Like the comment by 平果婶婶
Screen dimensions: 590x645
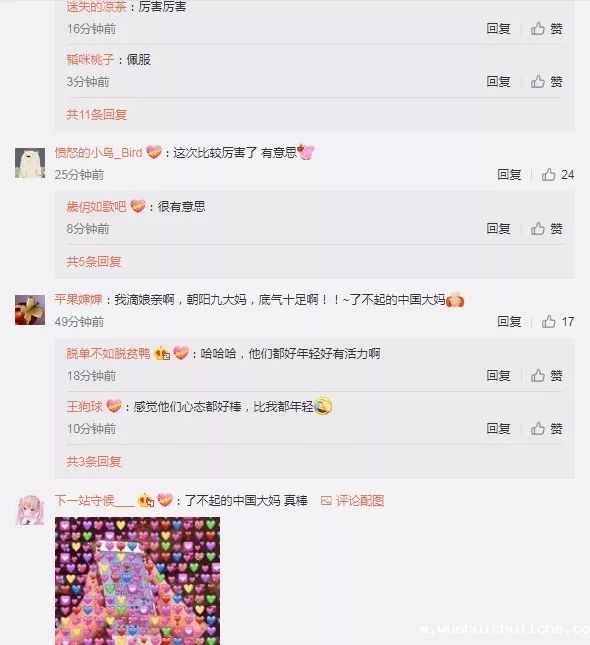coord(557,322)
